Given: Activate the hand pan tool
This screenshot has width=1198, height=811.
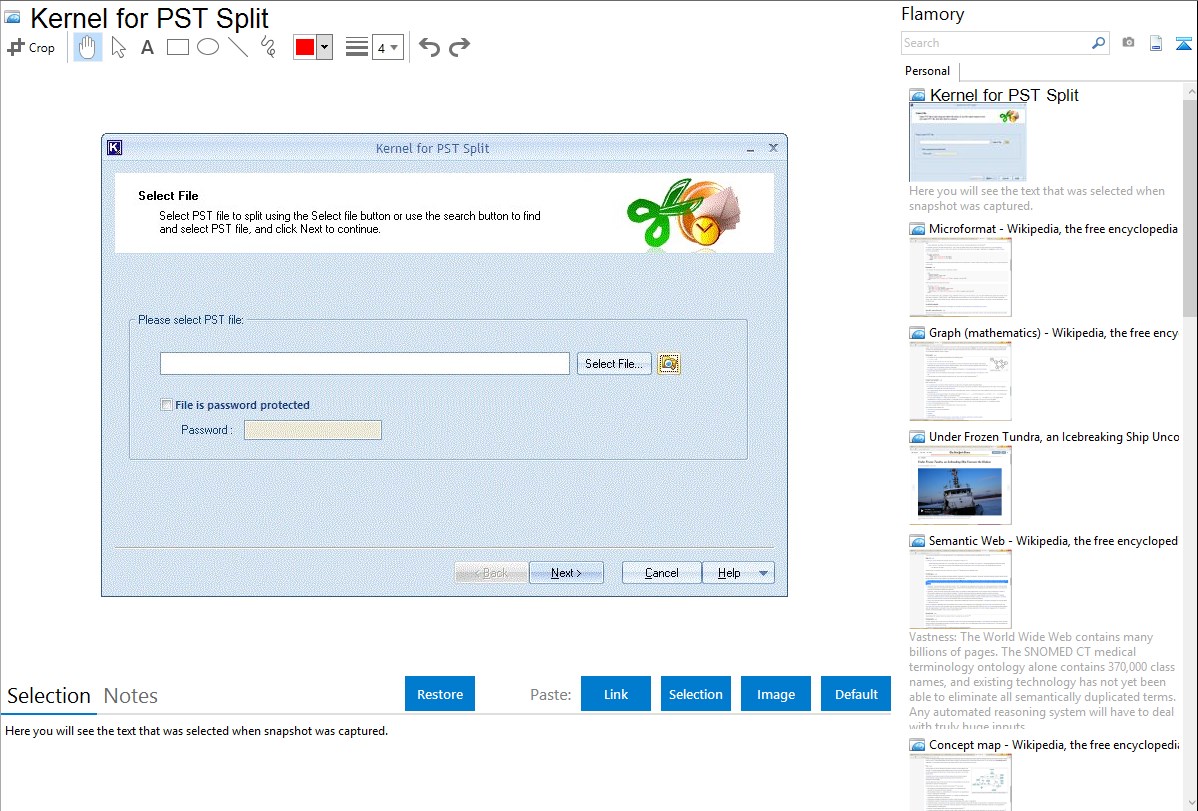Looking at the screenshot, I should 88,47.
